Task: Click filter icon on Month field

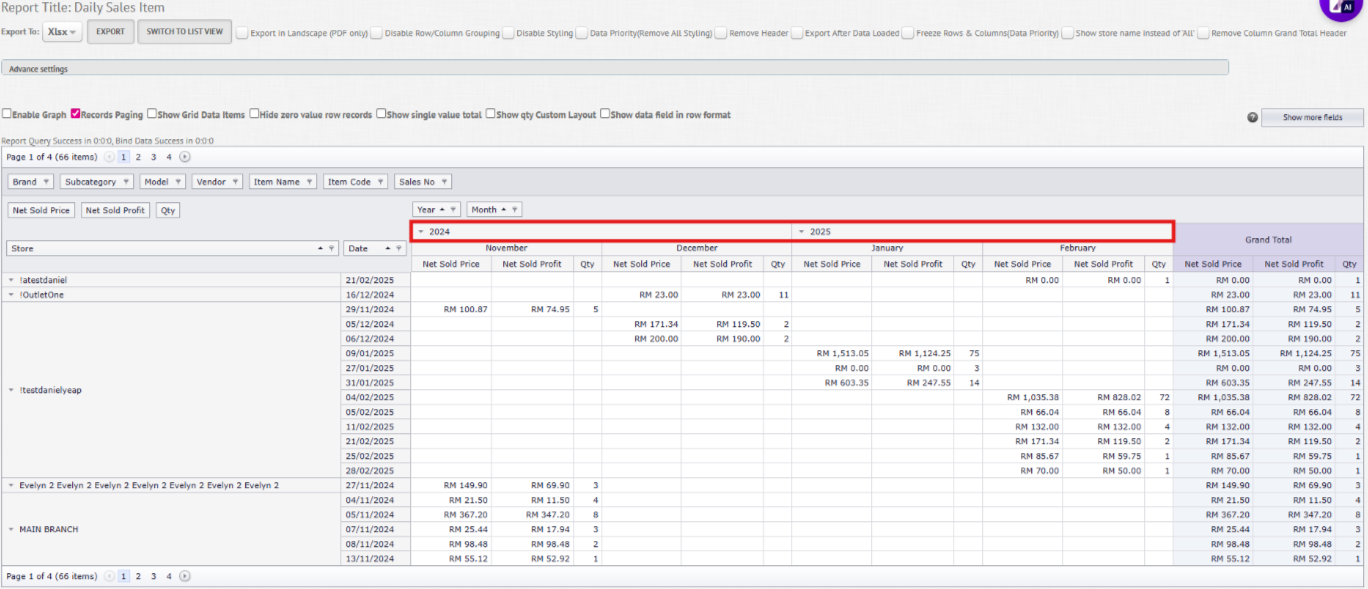Action: tap(515, 210)
